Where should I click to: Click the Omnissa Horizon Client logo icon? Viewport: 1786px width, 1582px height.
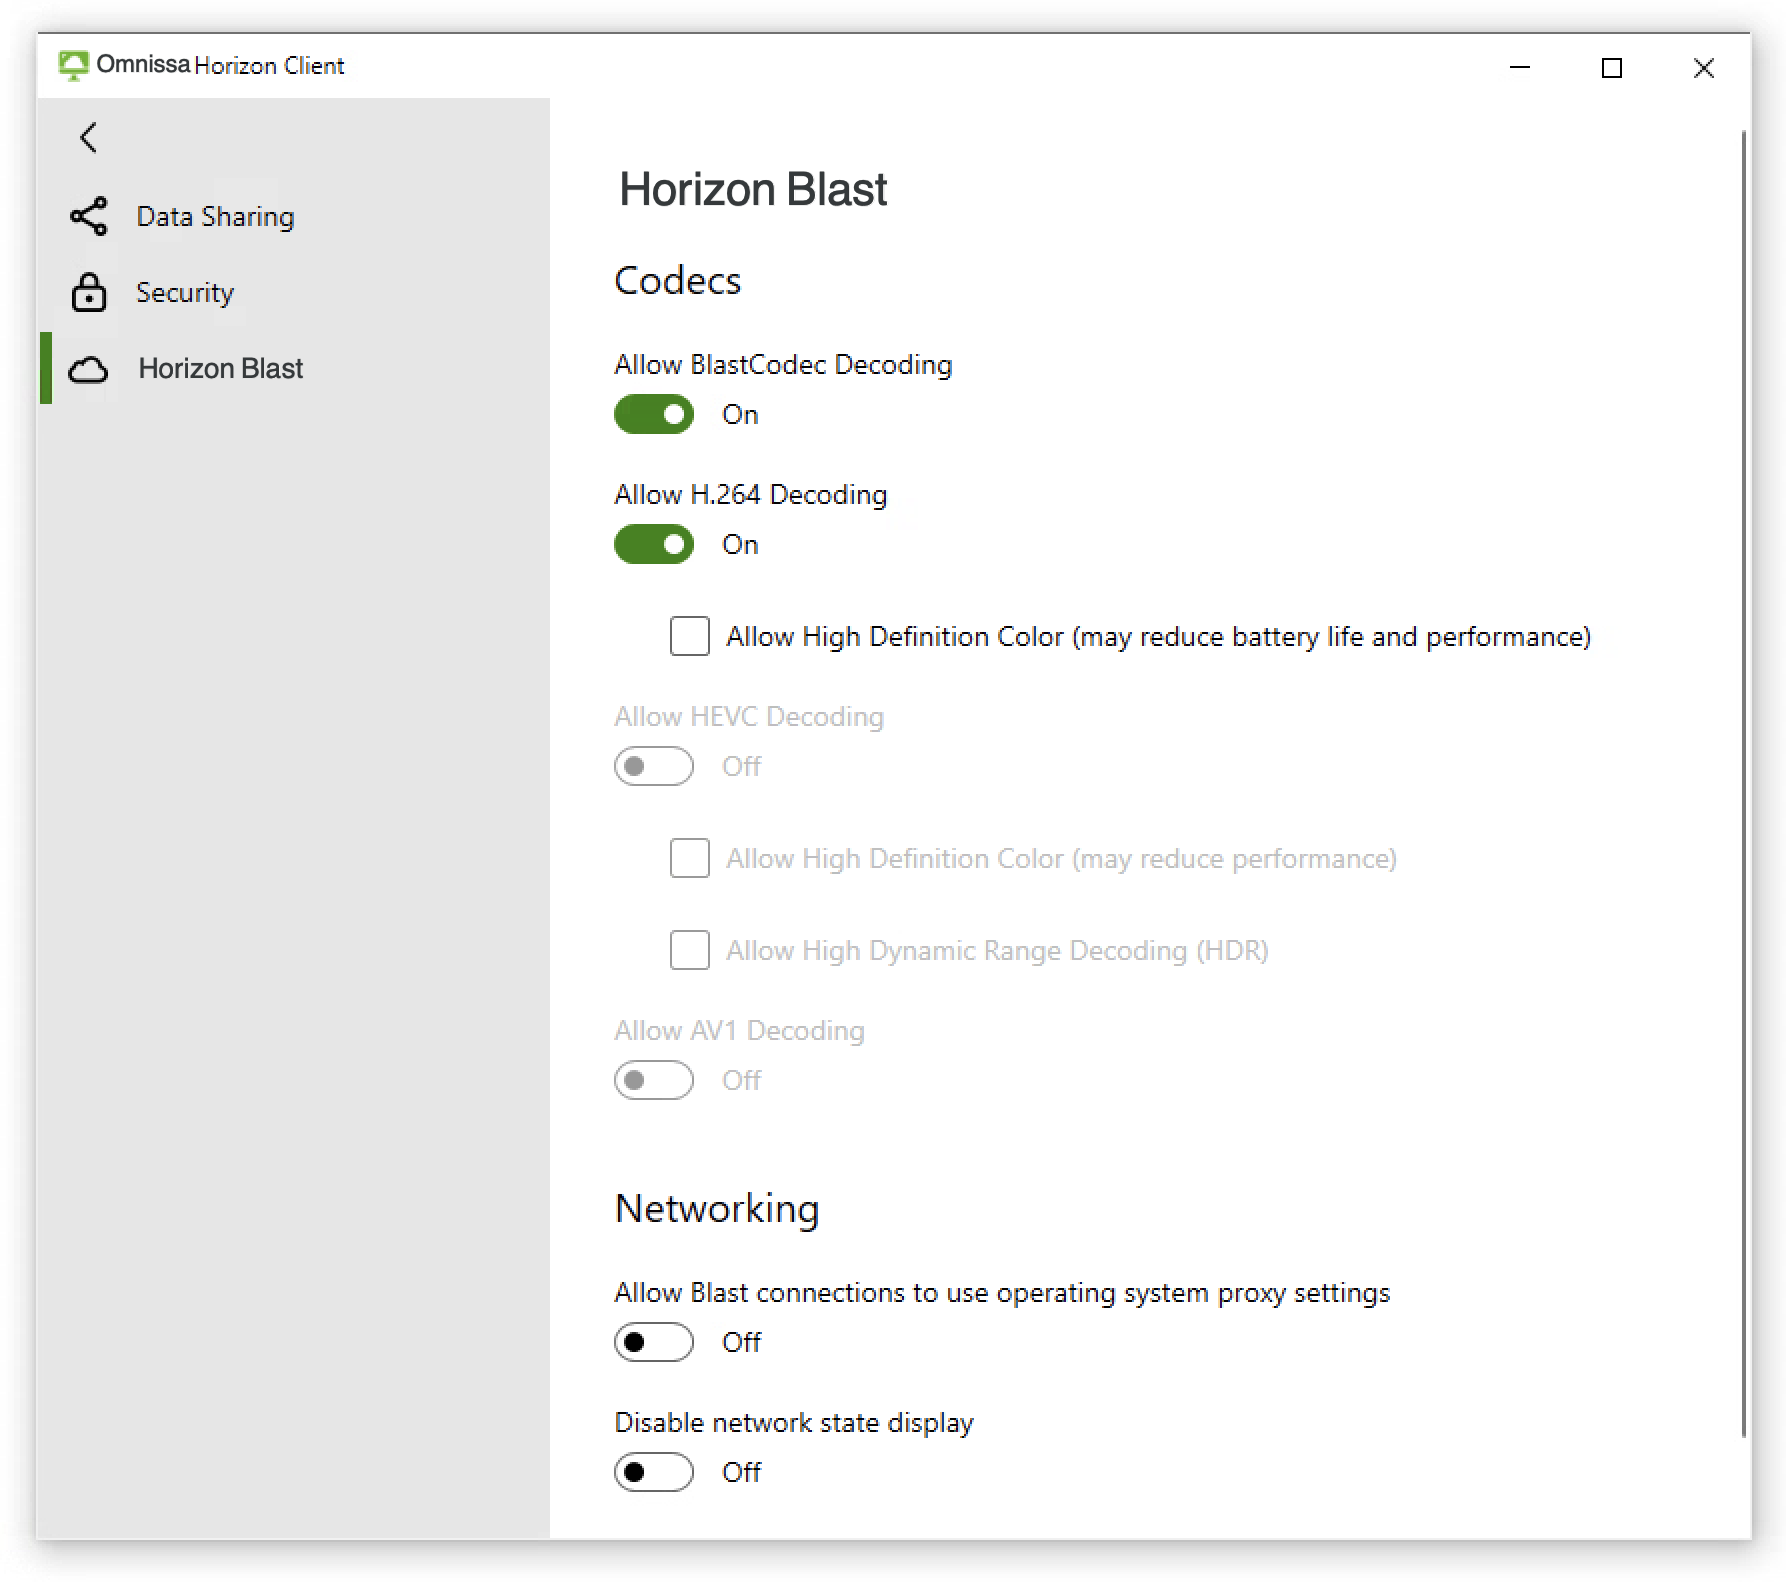(x=73, y=66)
